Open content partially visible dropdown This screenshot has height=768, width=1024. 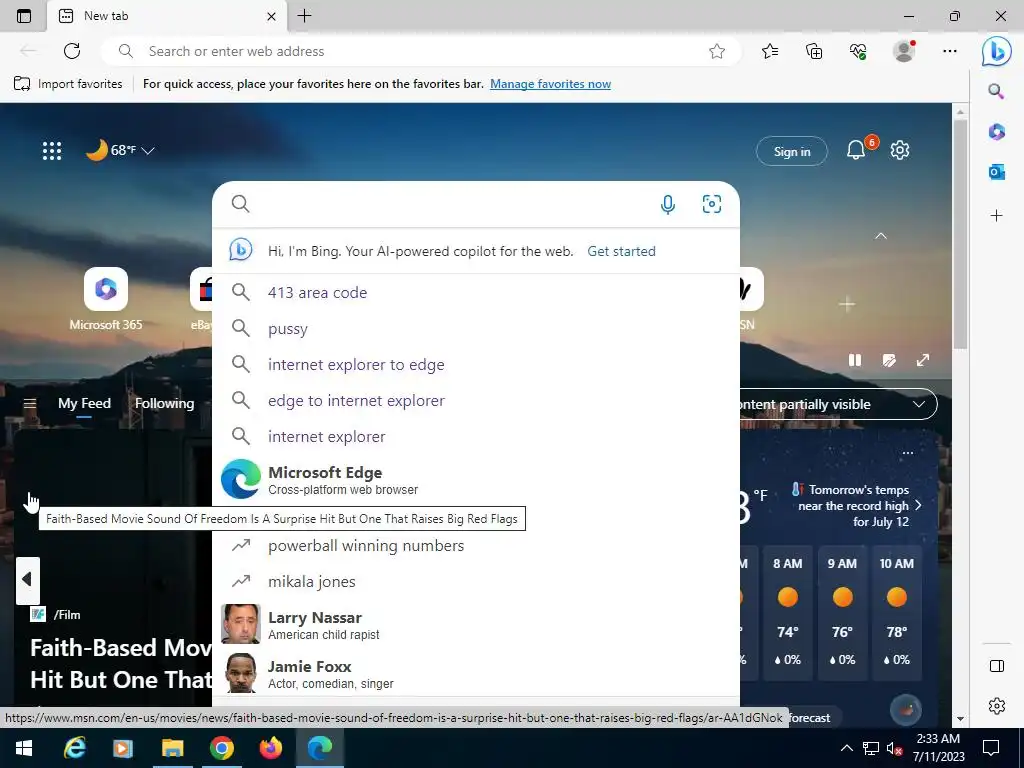(x=837, y=404)
